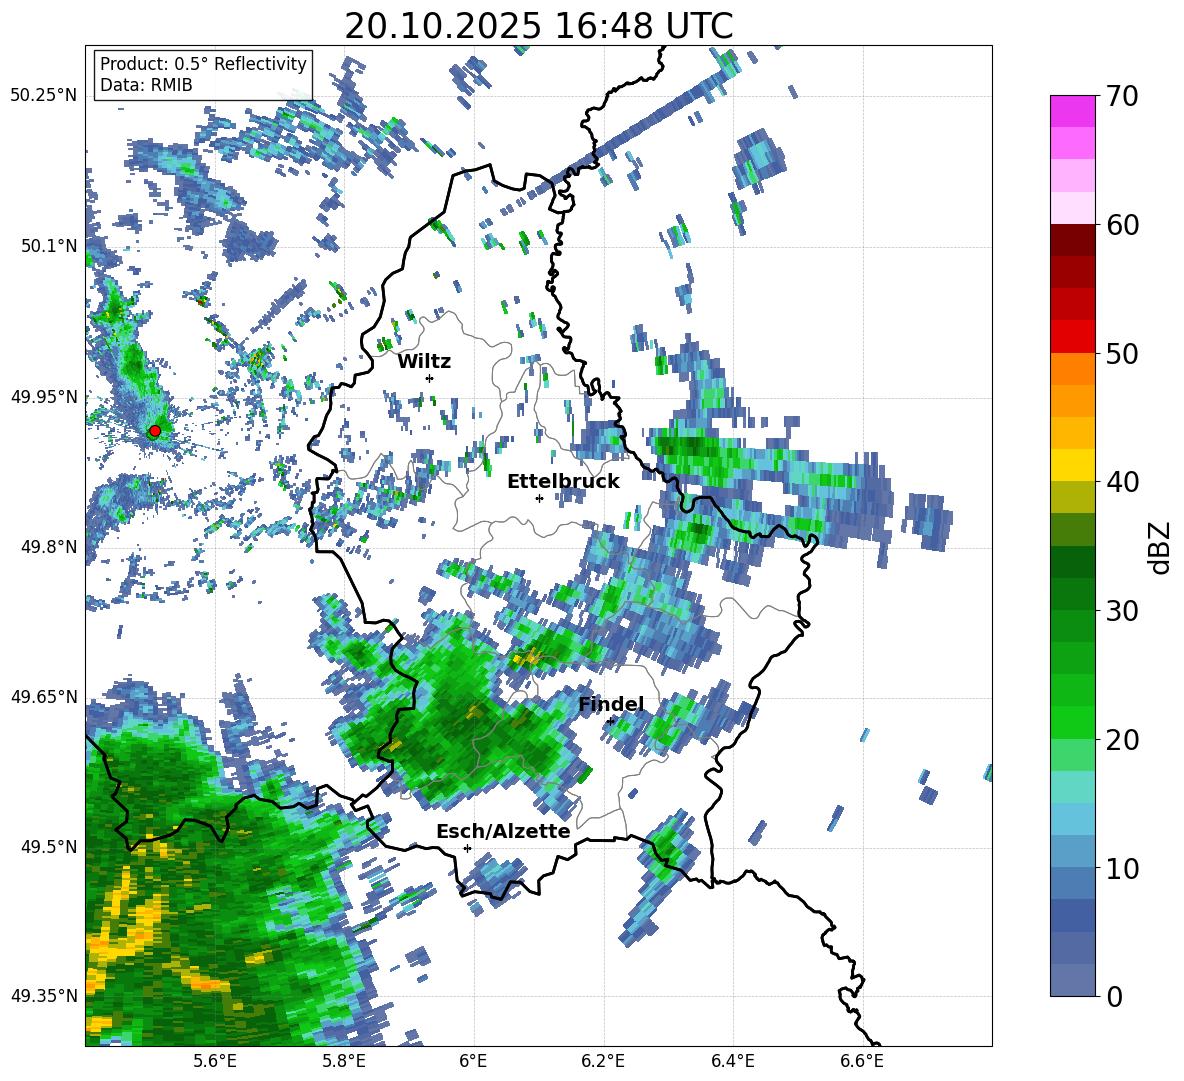Click the red radar location dot

tap(155, 431)
